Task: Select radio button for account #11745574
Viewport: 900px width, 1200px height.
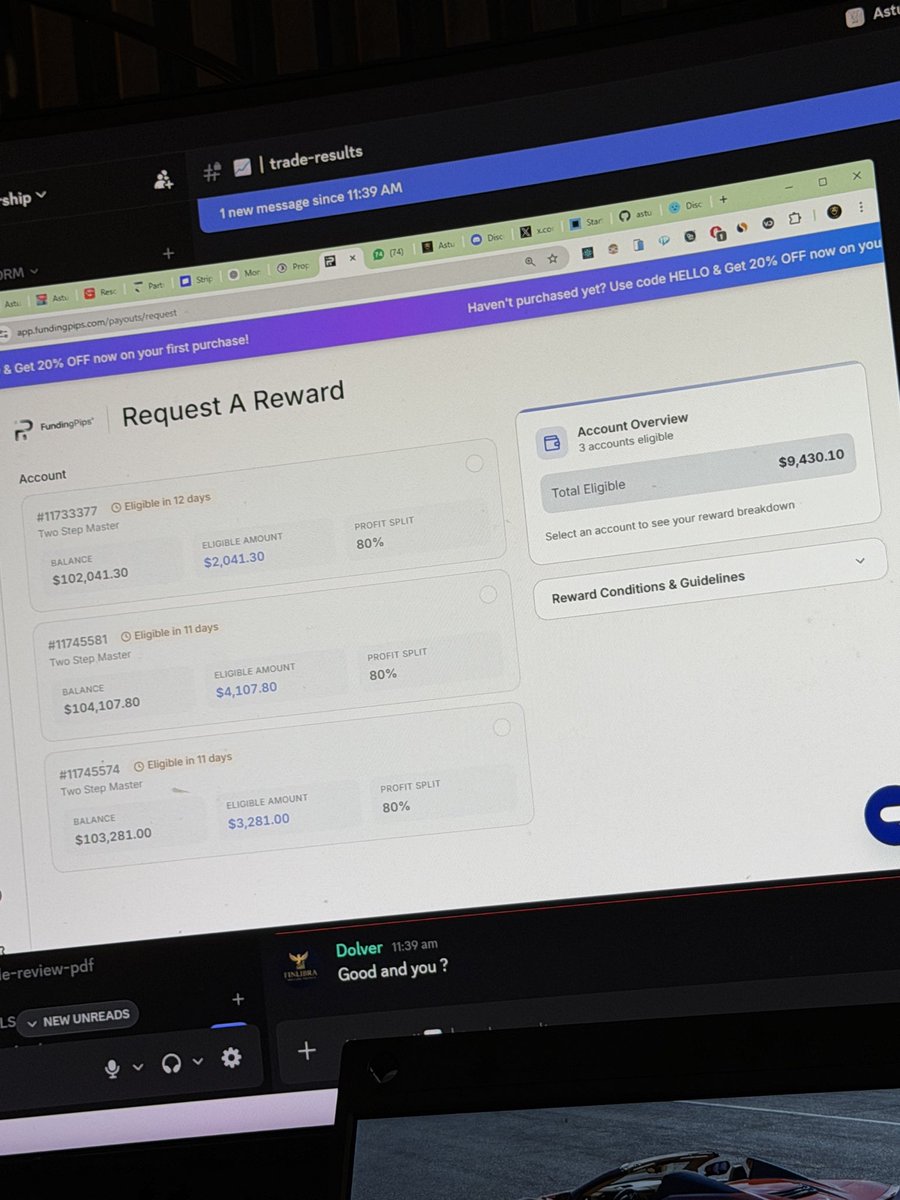Action: (x=501, y=727)
